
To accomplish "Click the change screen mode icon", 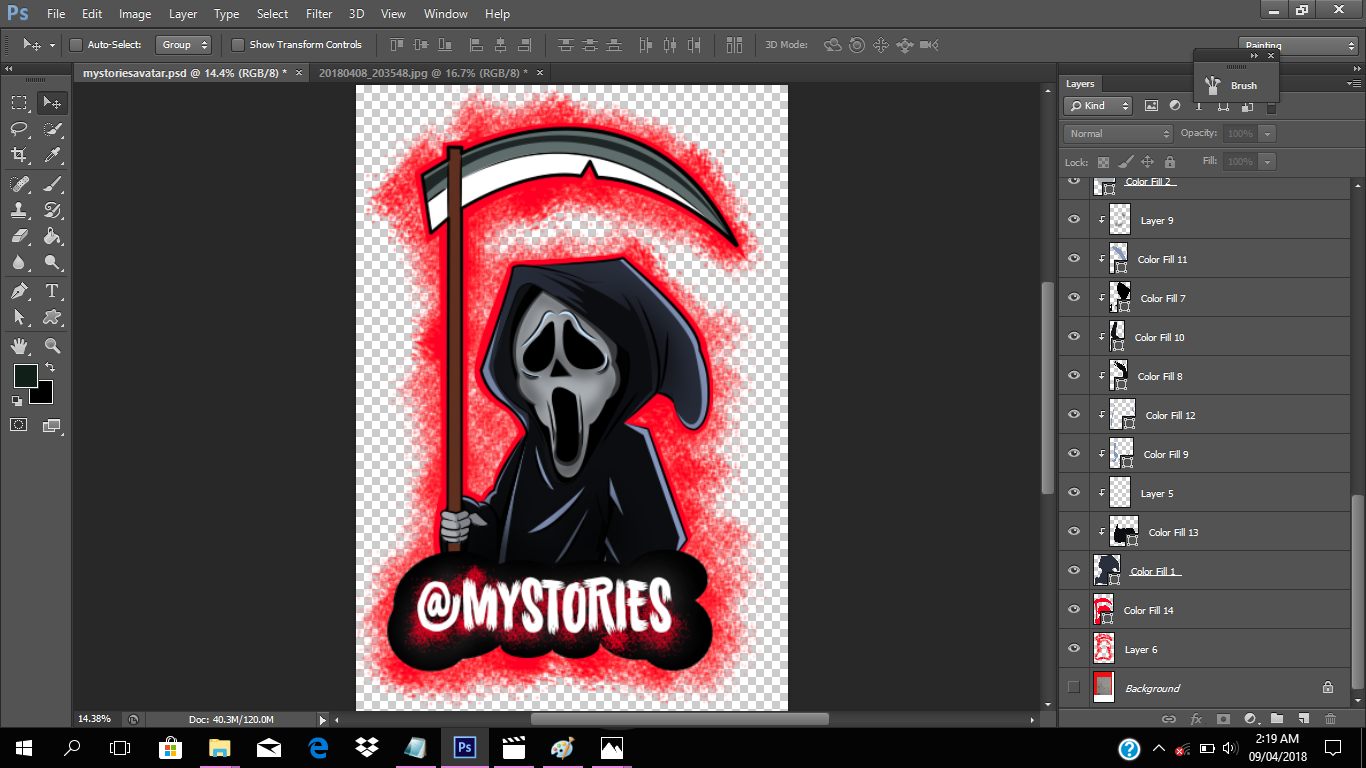I will click(x=52, y=425).
